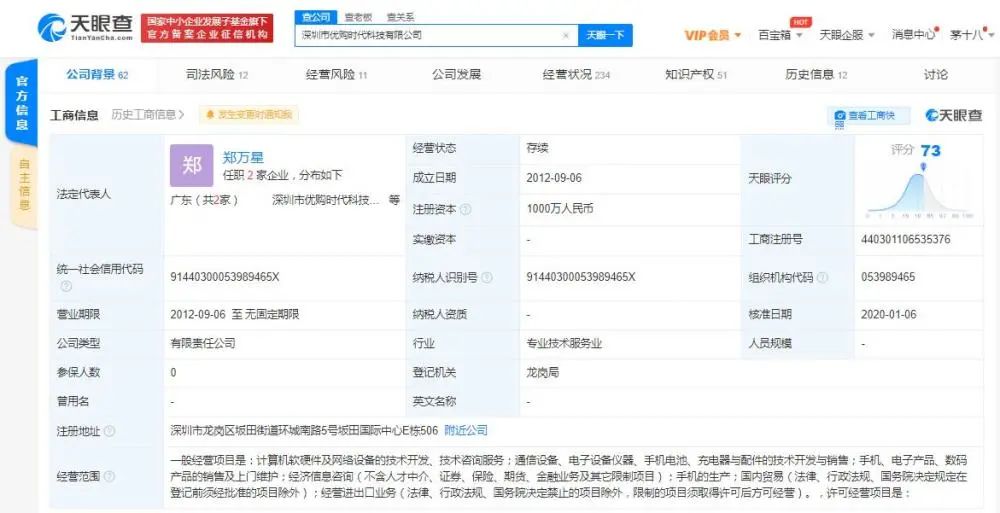Screen dimensions: 1000x513
Task: Click the help icon beside 注册地址
Action: [x=109, y=431]
